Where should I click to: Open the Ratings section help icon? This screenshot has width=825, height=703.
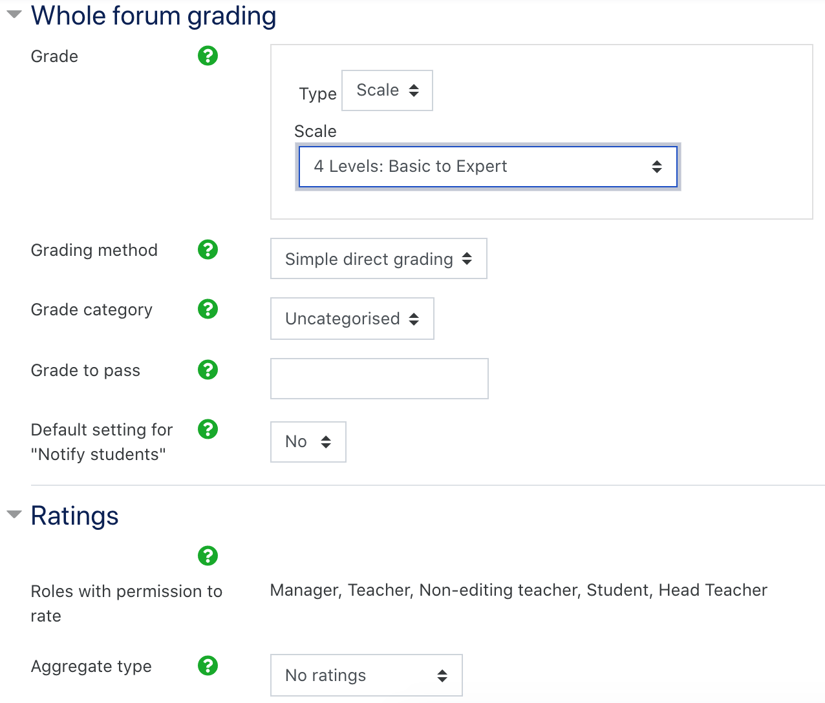(207, 555)
